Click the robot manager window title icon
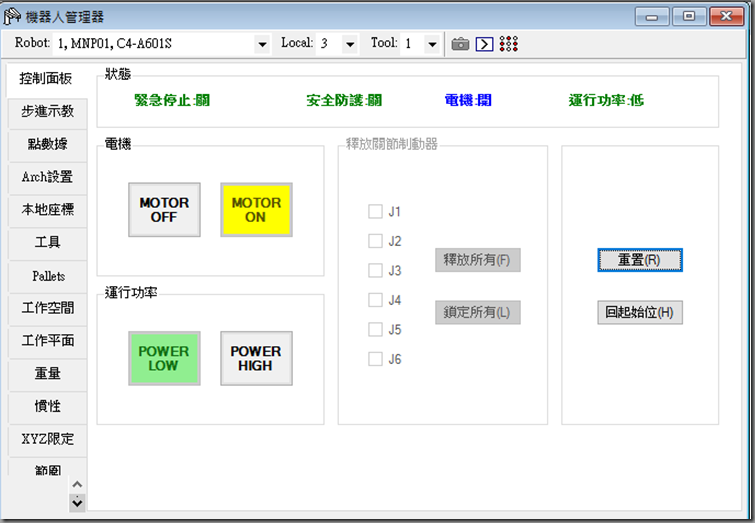 (12, 17)
